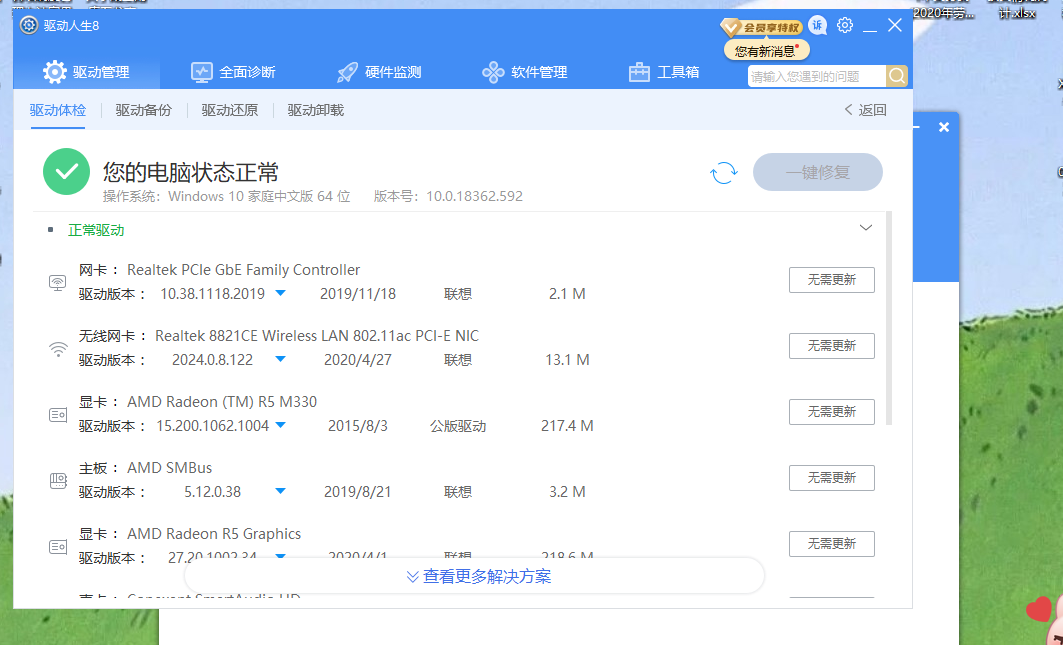This screenshot has height=645, width=1063.
Task: Open version dropdown for 5.12.0.38
Action: point(281,492)
